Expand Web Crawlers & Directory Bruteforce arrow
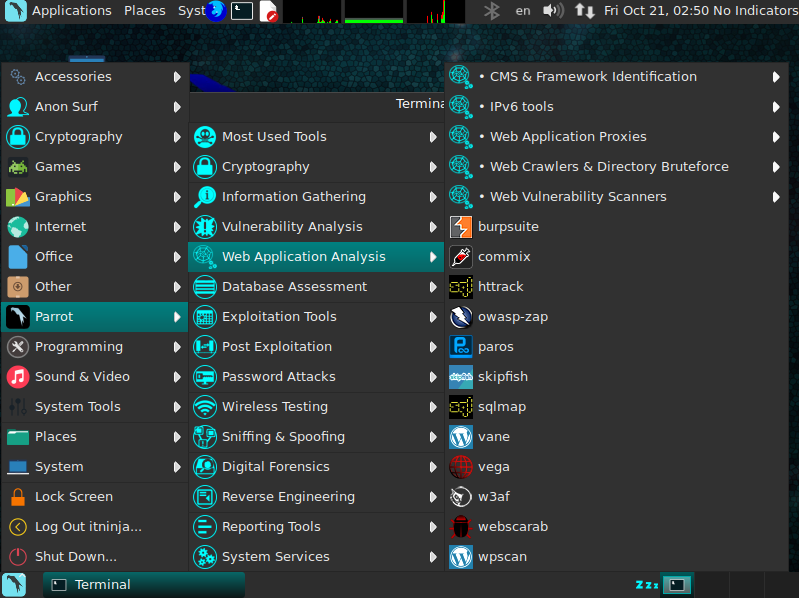Viewport: 799px width, 598px height. (776, 167)
